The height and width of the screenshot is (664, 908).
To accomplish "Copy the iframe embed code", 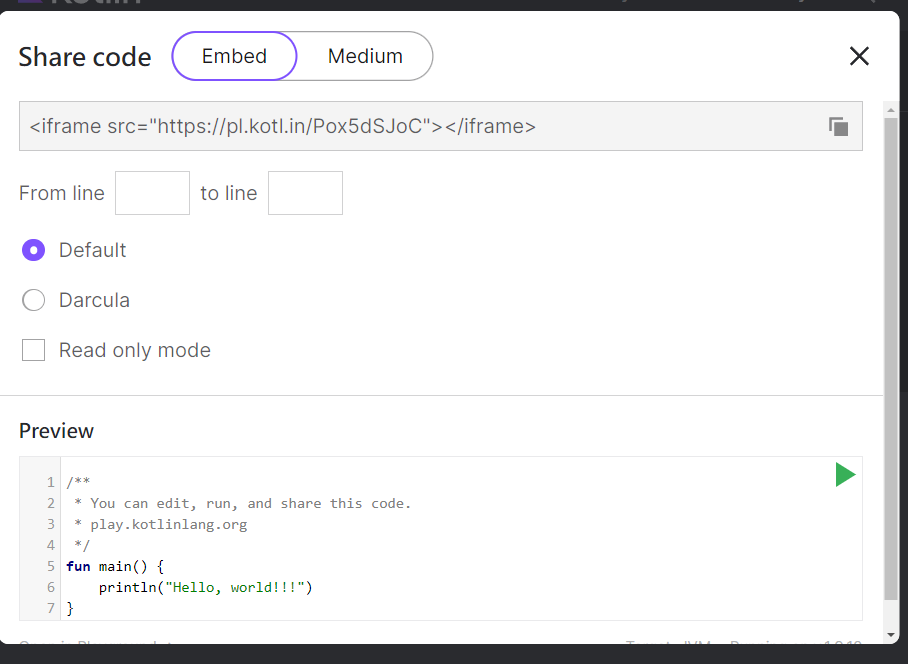I will coord(838,126).
